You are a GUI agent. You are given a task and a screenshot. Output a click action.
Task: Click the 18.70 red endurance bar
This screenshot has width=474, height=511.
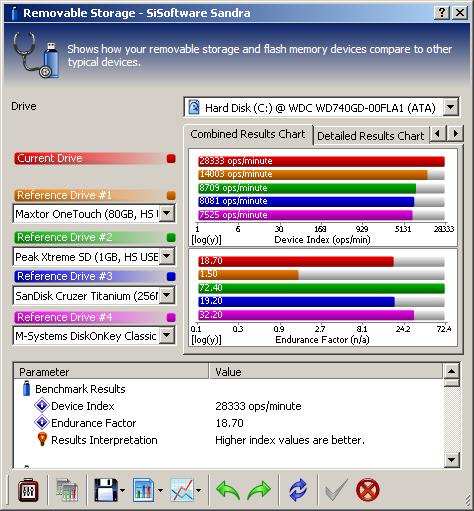[x=296, y=261]
